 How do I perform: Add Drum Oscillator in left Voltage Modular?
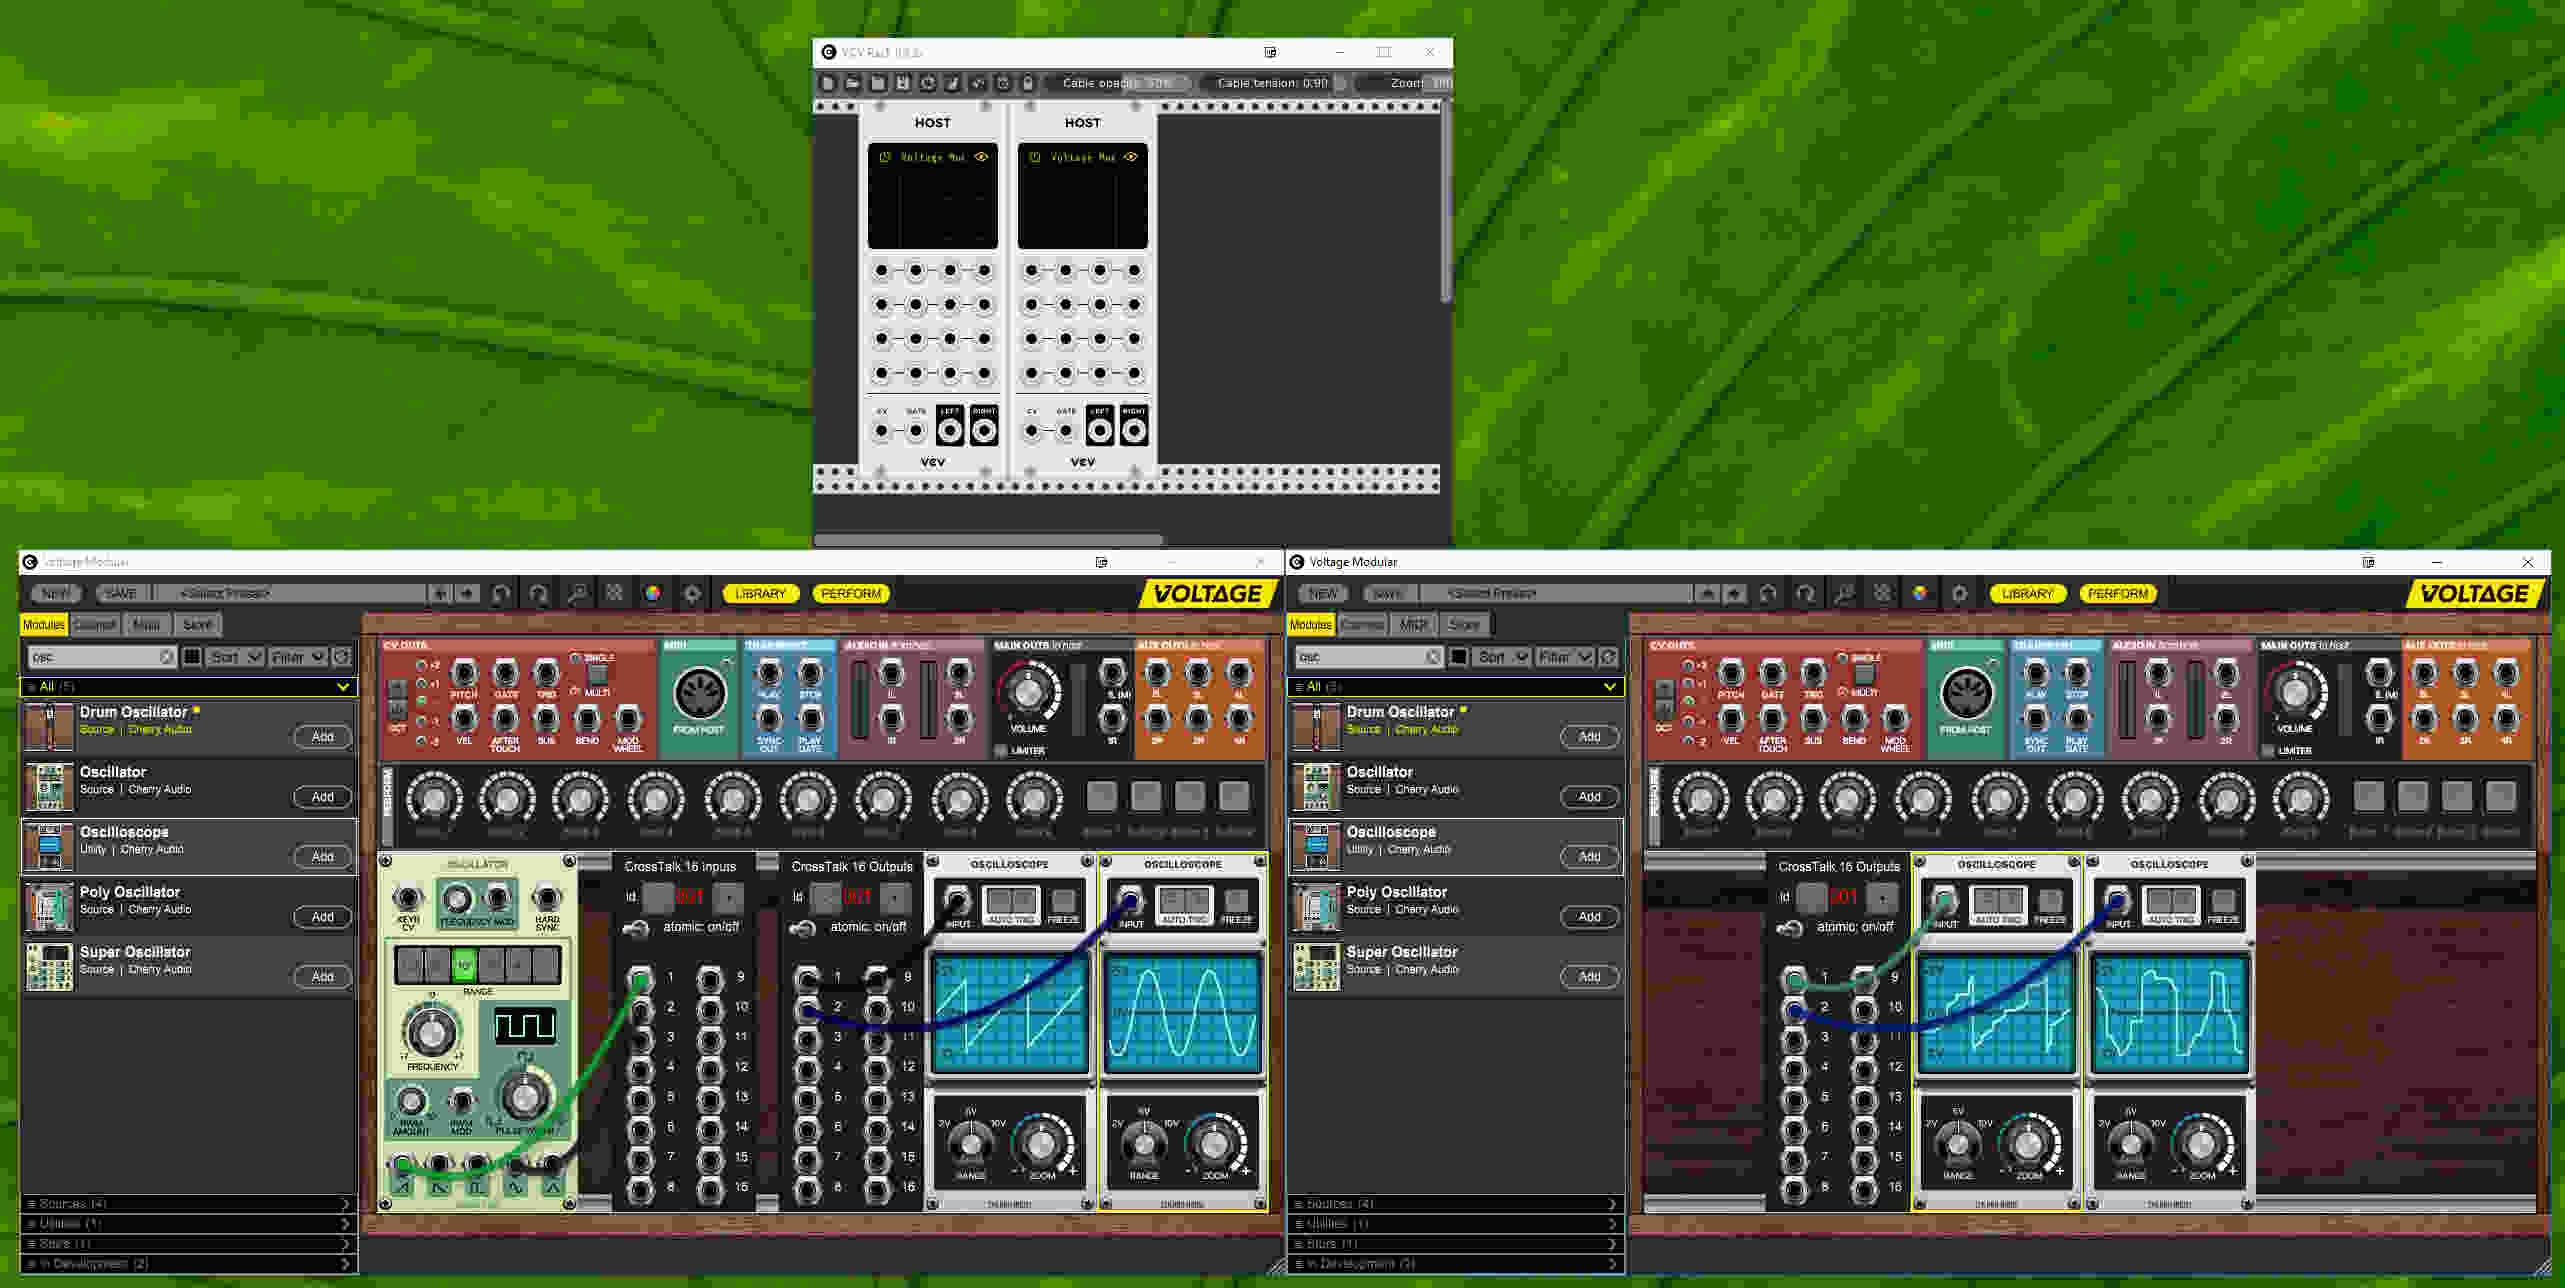[322, 737]
